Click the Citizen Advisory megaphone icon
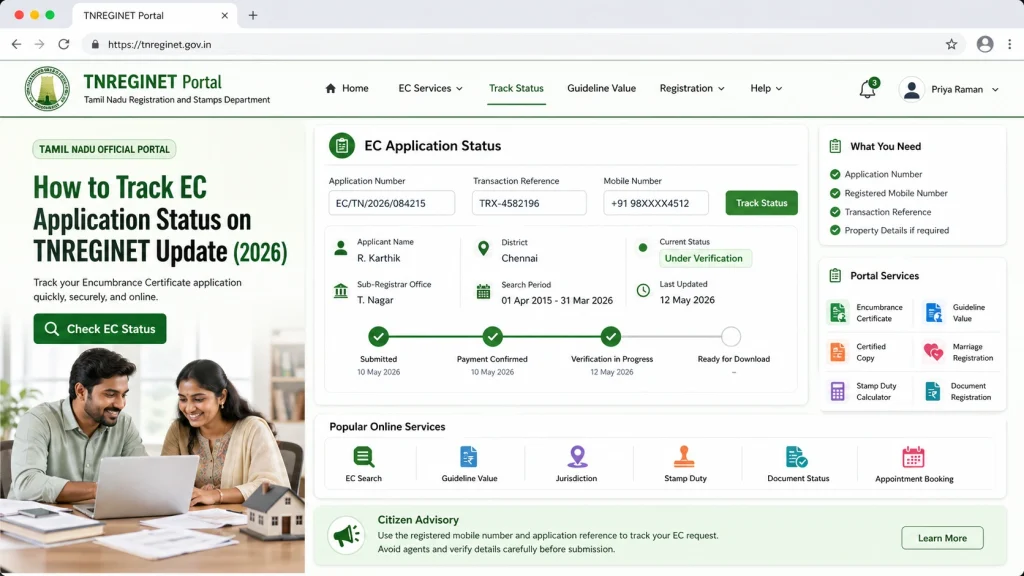1024x576 pixels. click(346, 536)
